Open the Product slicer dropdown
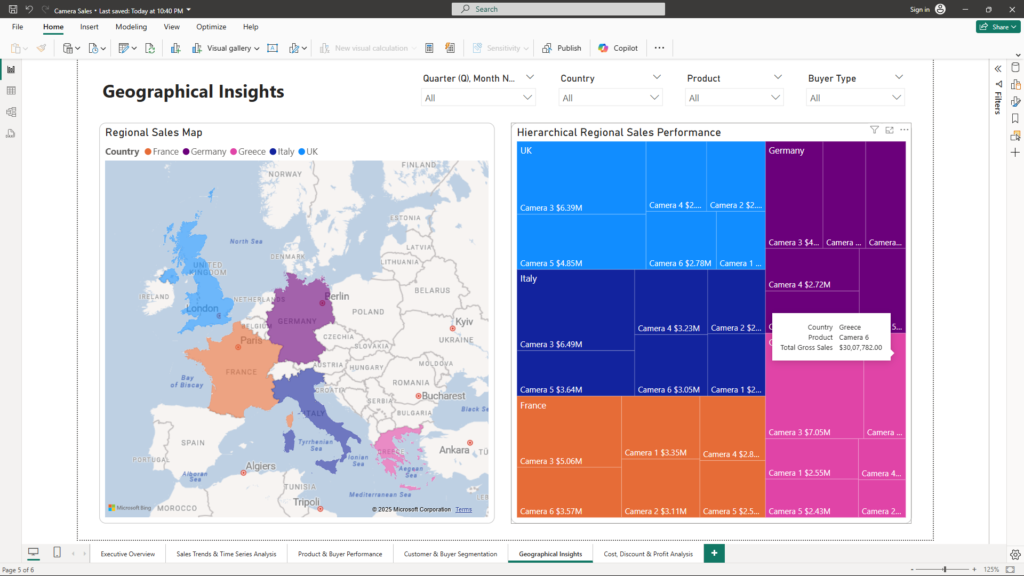Viewport: 1024px width, 576px height. click(x=776, y=97)
